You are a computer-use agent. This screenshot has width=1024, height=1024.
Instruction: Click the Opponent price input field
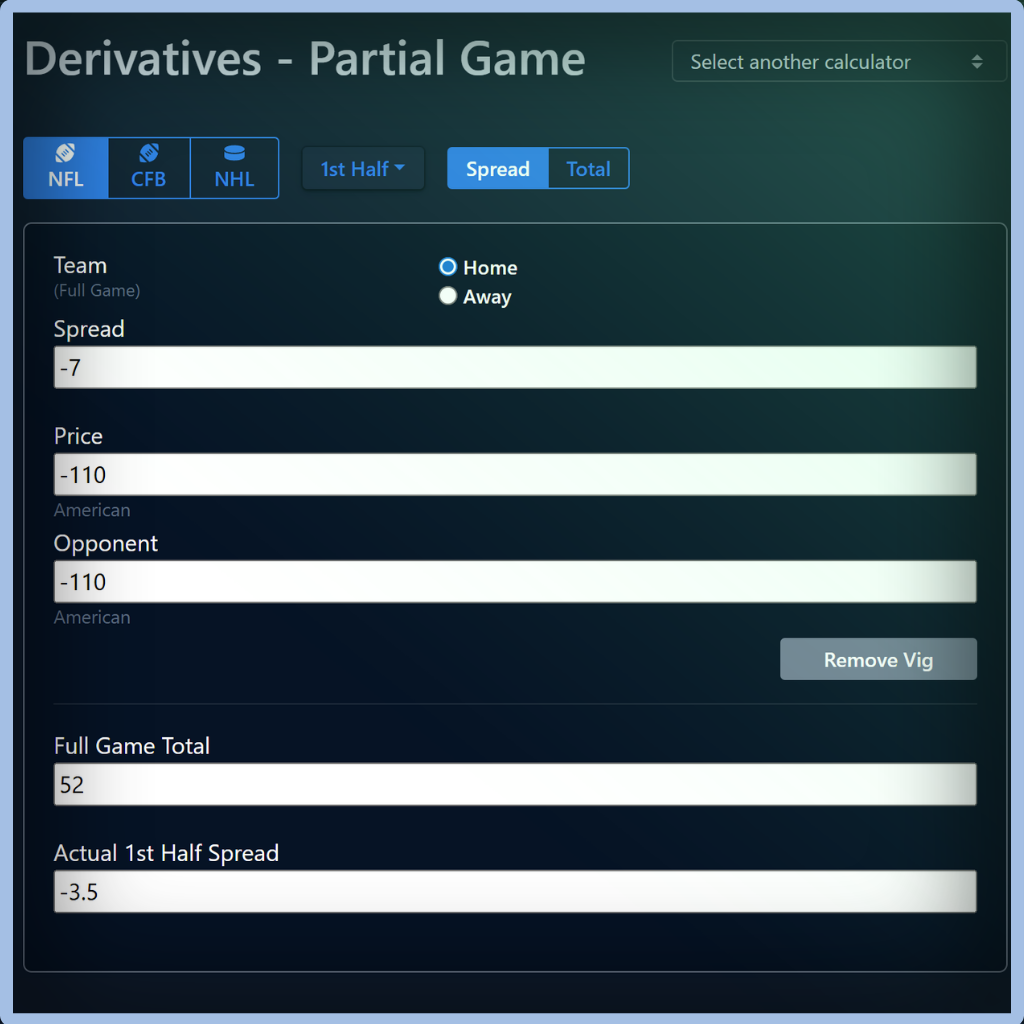click(x=515, y=581)
